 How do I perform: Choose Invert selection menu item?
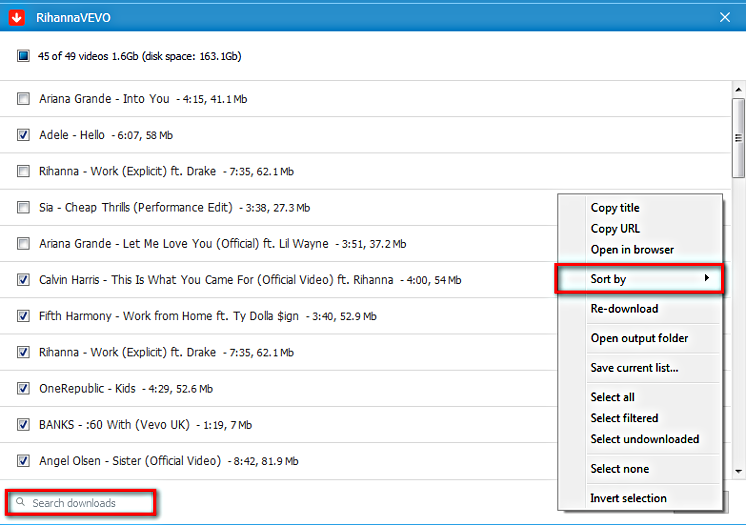628,498
